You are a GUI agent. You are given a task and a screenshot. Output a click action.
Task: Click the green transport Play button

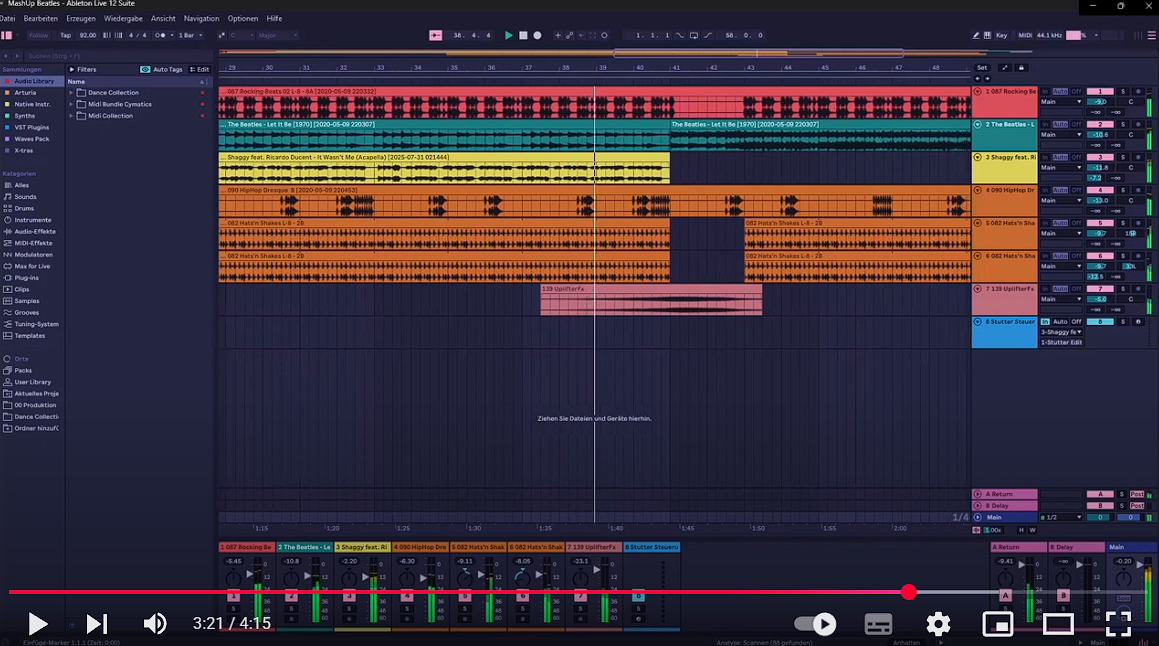(508, 35)
